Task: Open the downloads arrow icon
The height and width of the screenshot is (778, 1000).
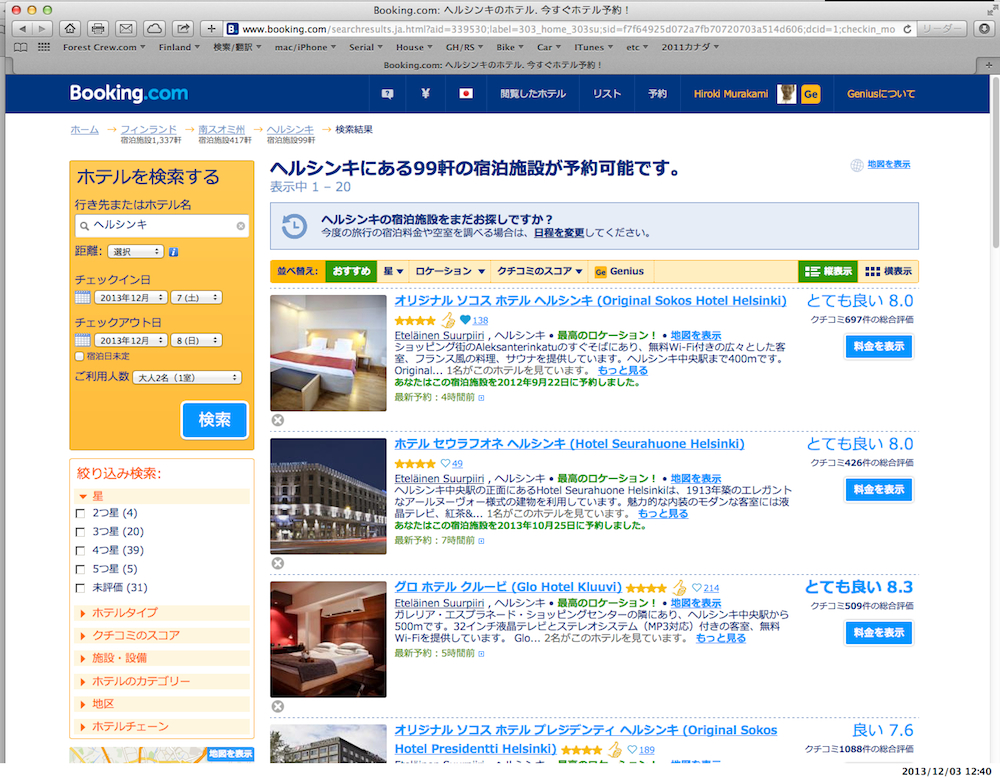Action: [984, 29]
